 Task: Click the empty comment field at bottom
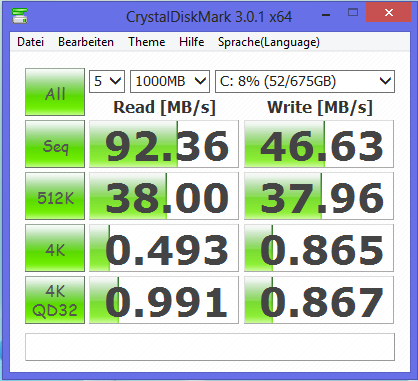(210, 347)
